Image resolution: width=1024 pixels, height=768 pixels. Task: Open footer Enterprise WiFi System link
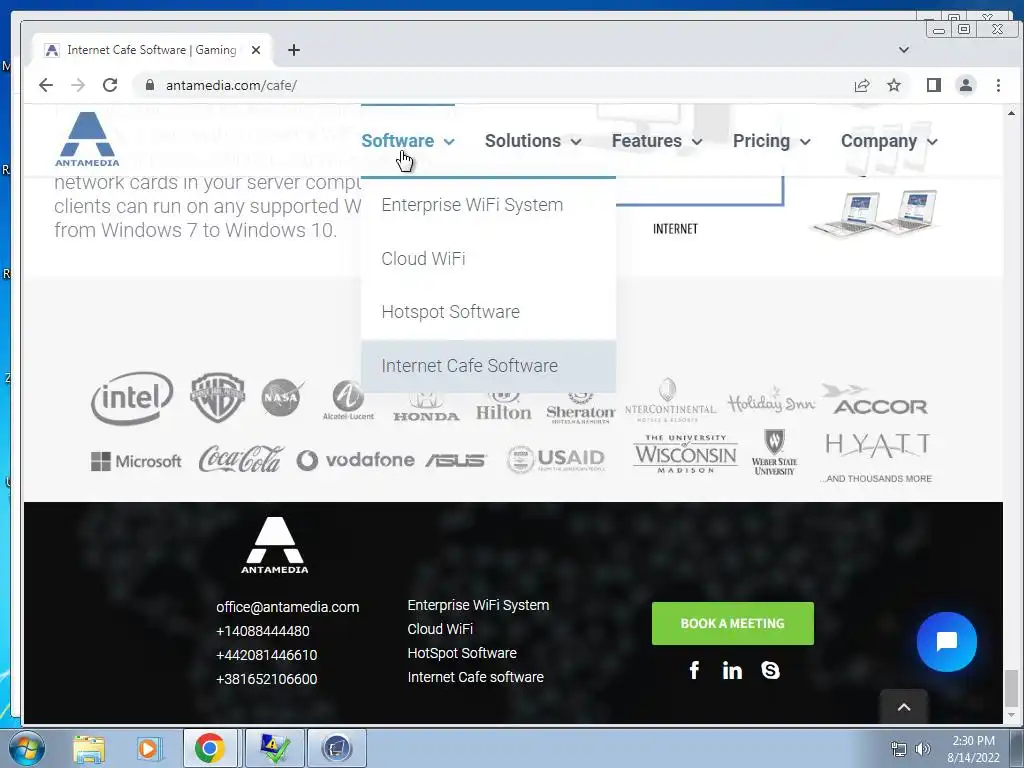click(478, 605)
